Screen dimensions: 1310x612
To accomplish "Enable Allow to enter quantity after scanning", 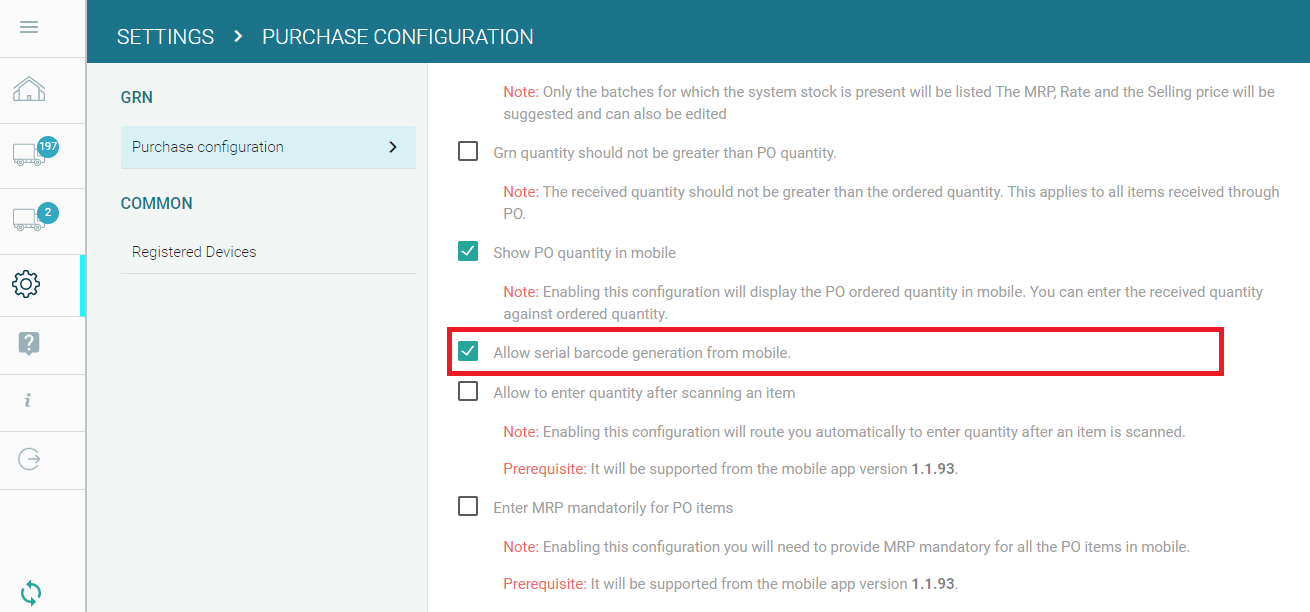I will pyautogui.click(x=468, y=392).
